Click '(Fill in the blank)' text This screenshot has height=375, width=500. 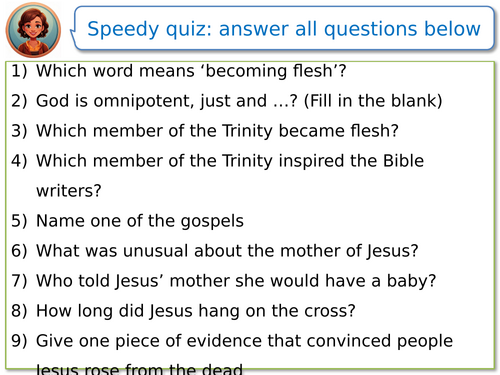pos(373,101)
